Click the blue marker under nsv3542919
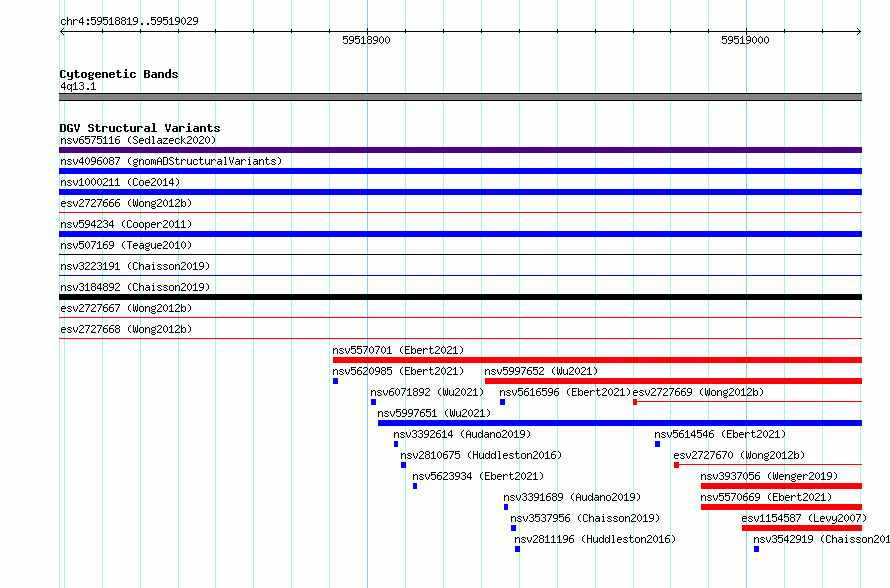Image resolution: width=890 pixels, height=588 pixels. coord(757,549)
